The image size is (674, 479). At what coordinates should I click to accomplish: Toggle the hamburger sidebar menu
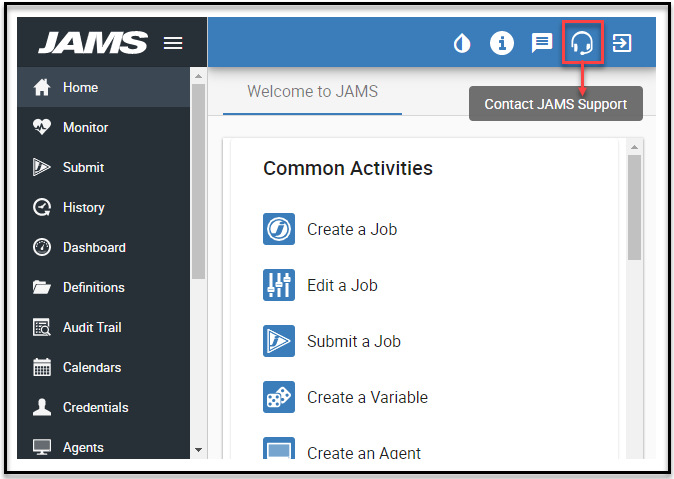pos(173,43)
